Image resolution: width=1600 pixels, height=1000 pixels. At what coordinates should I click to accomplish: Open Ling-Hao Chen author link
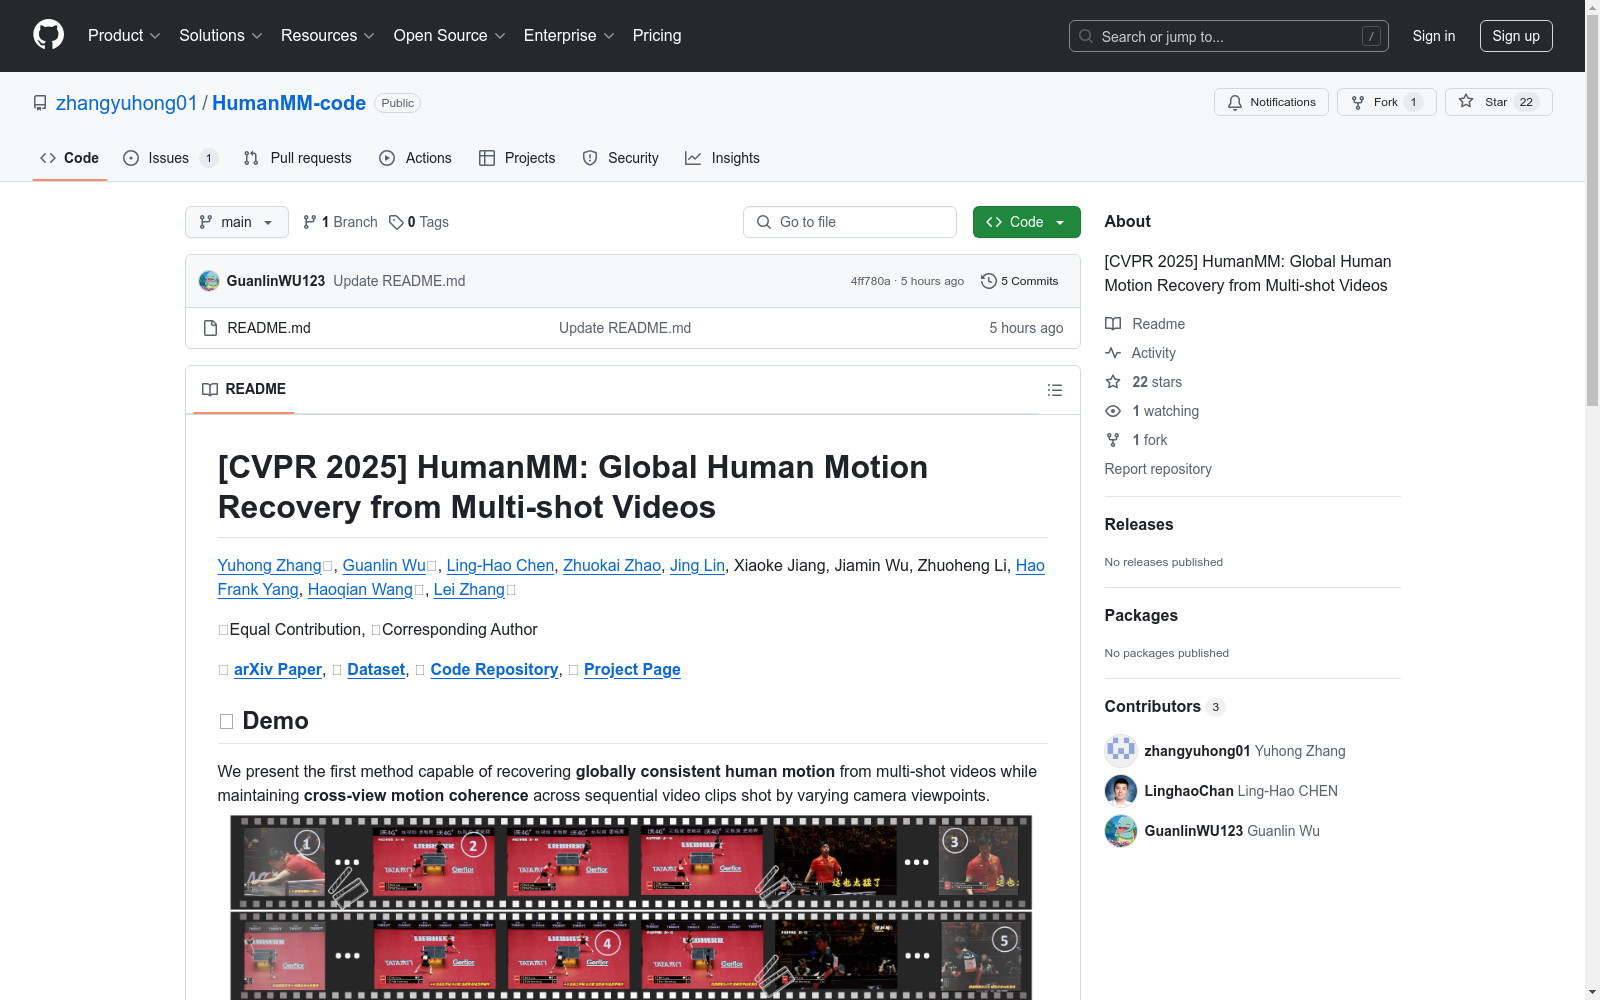coord(500,565)
